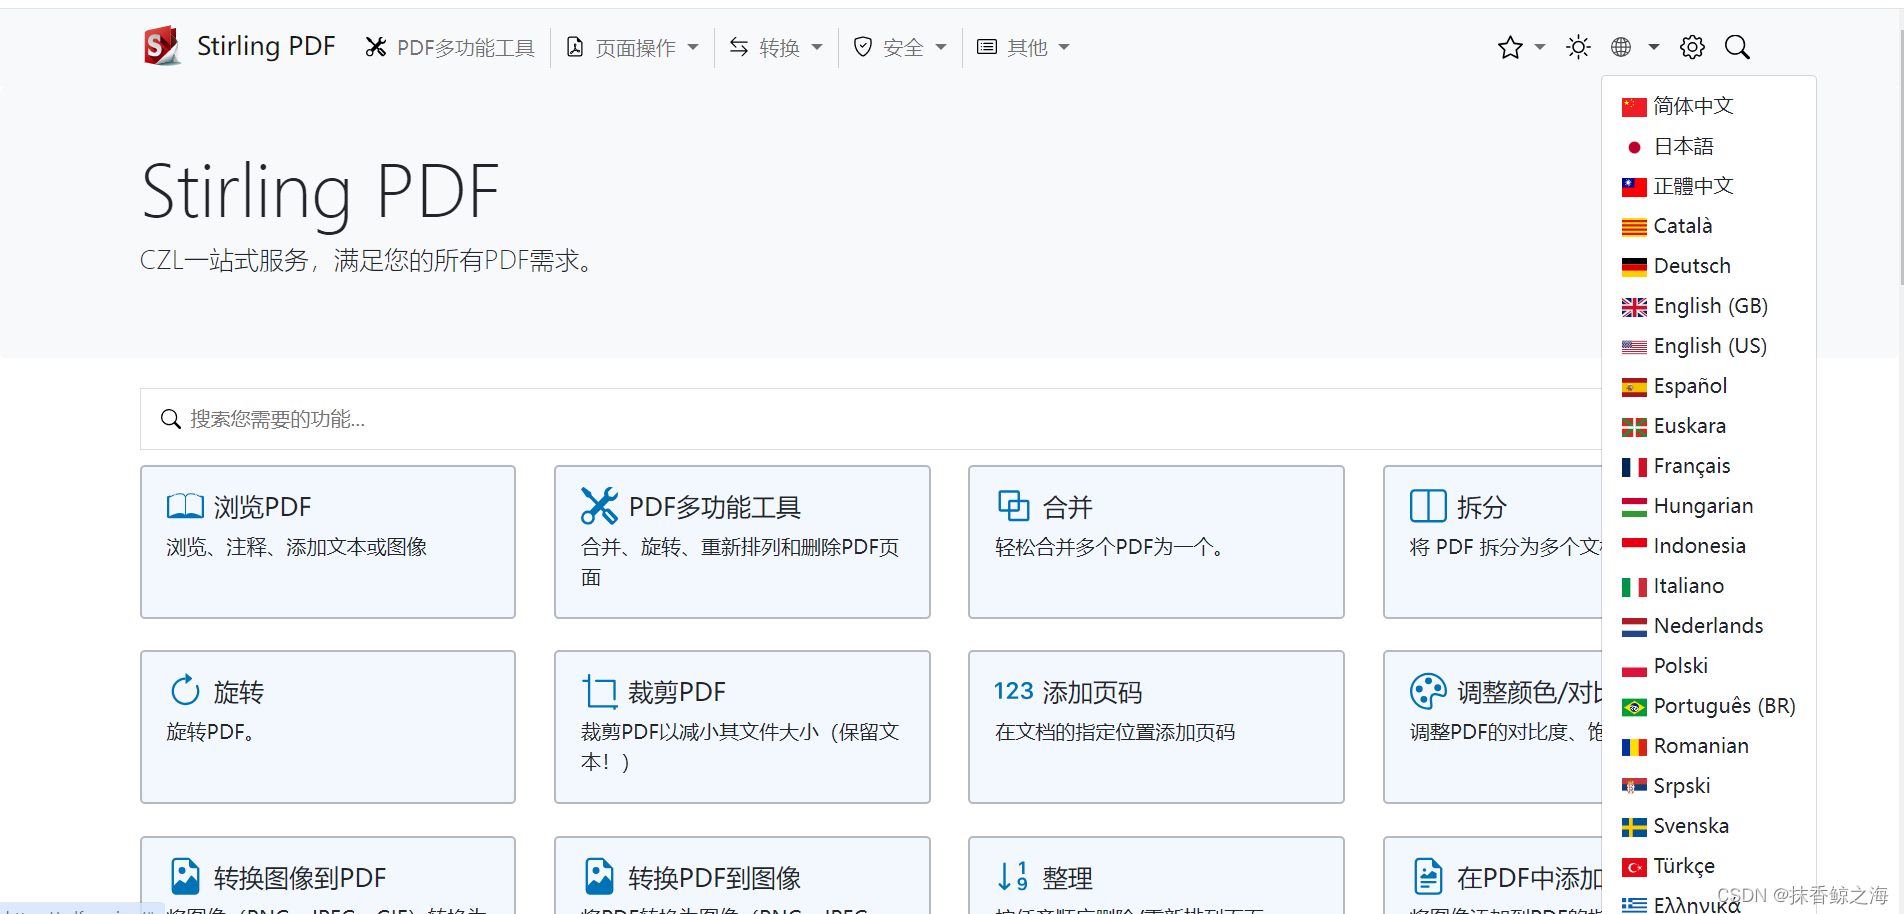This screenshot has height=914, width=1904.
Task: Click the tools icon on PDF多功能工具 card
Action: 599,506
